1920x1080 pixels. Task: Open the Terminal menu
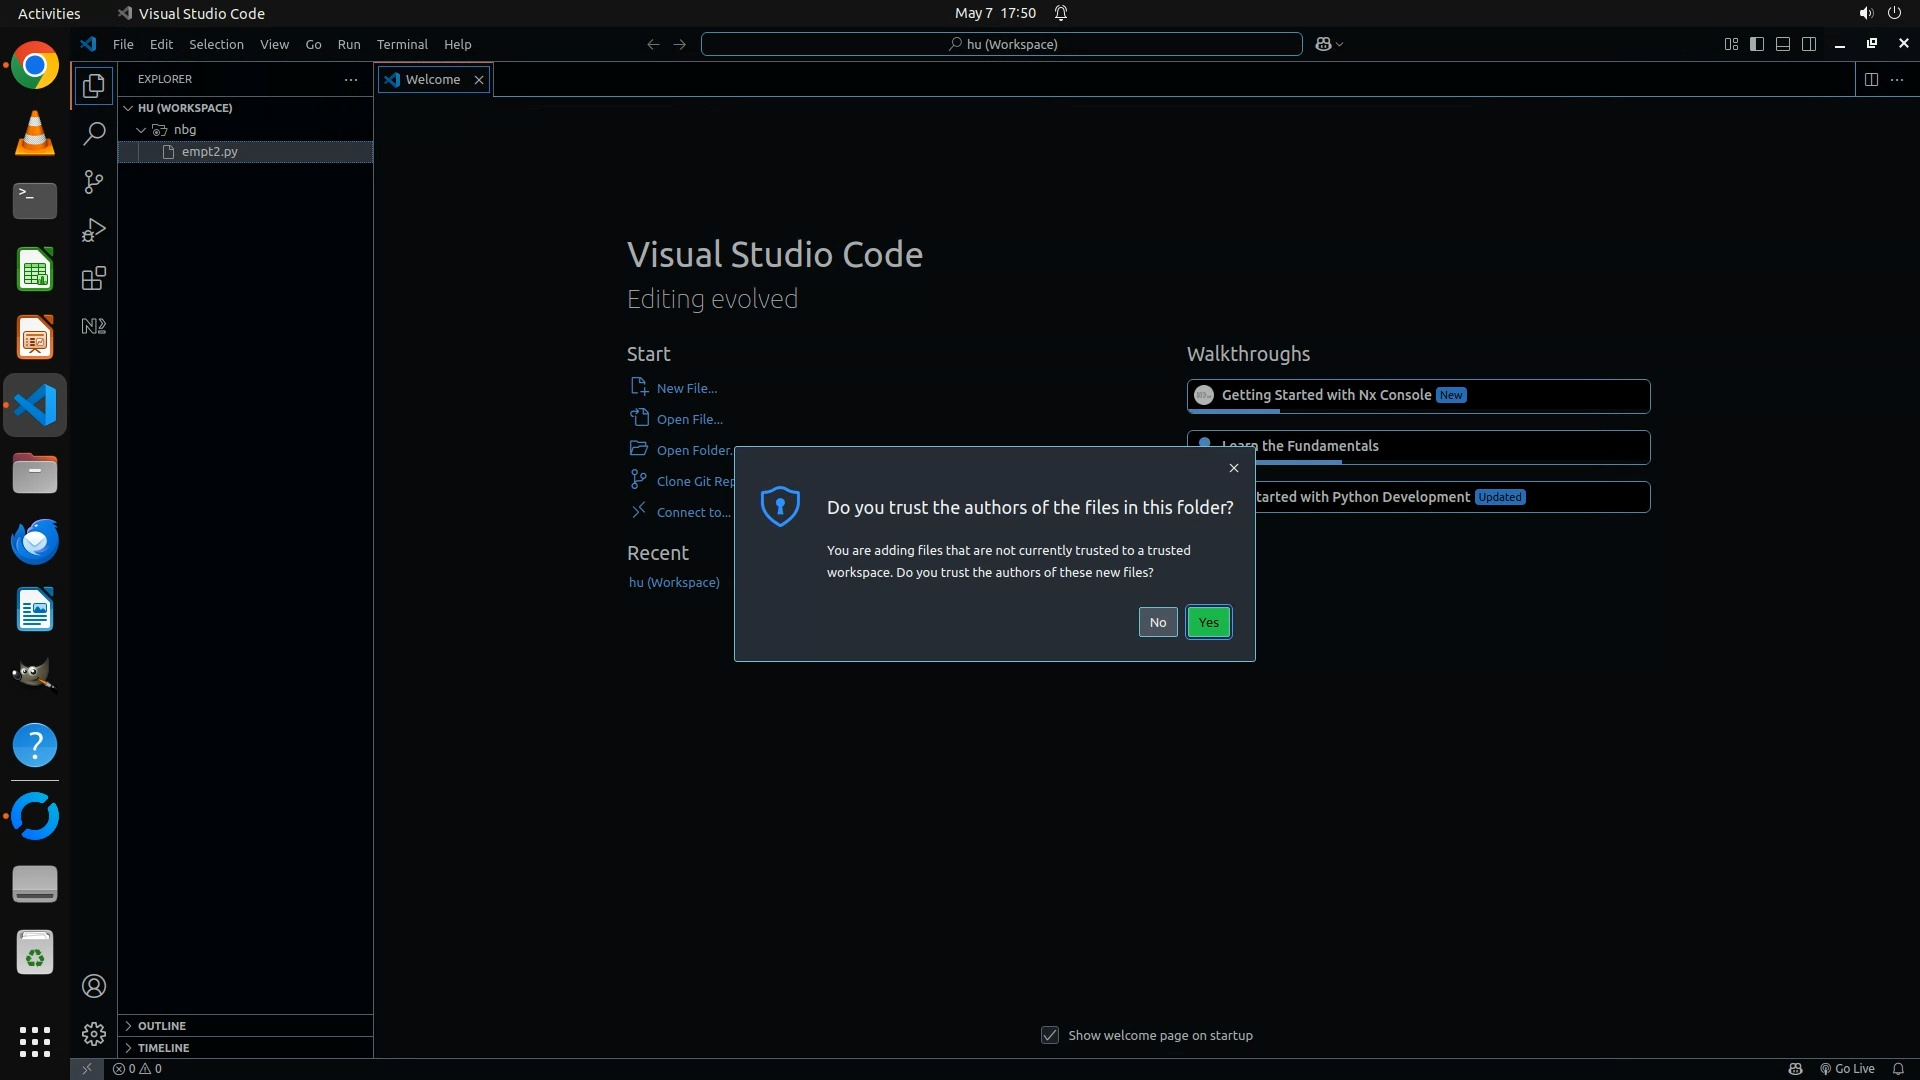[402, 44]
